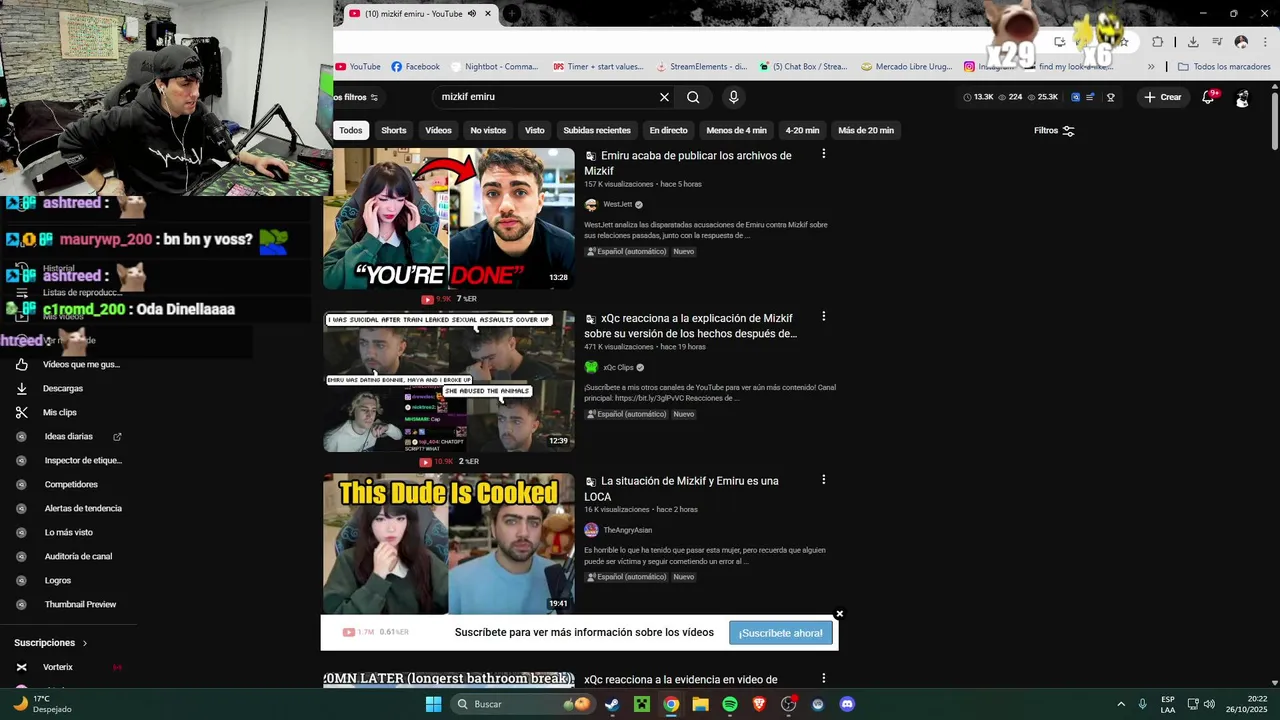
Task: Close the Suscríbete information banner
Action: click(840, 614)
